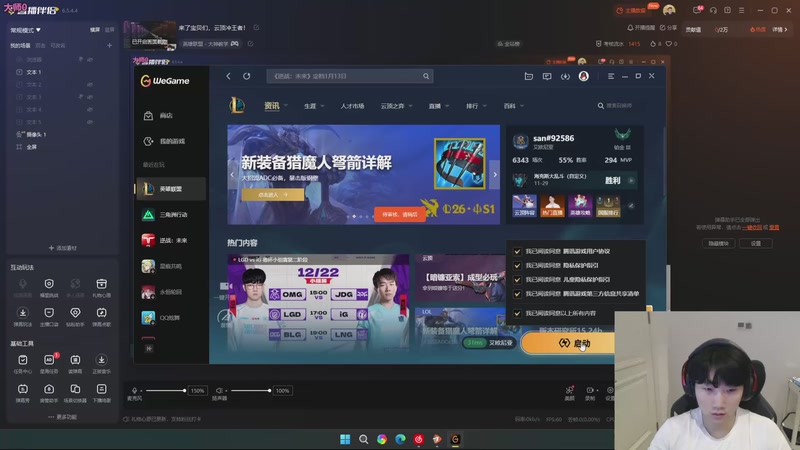Toggle visibility of the first source, the browser

tap(90, 60)
